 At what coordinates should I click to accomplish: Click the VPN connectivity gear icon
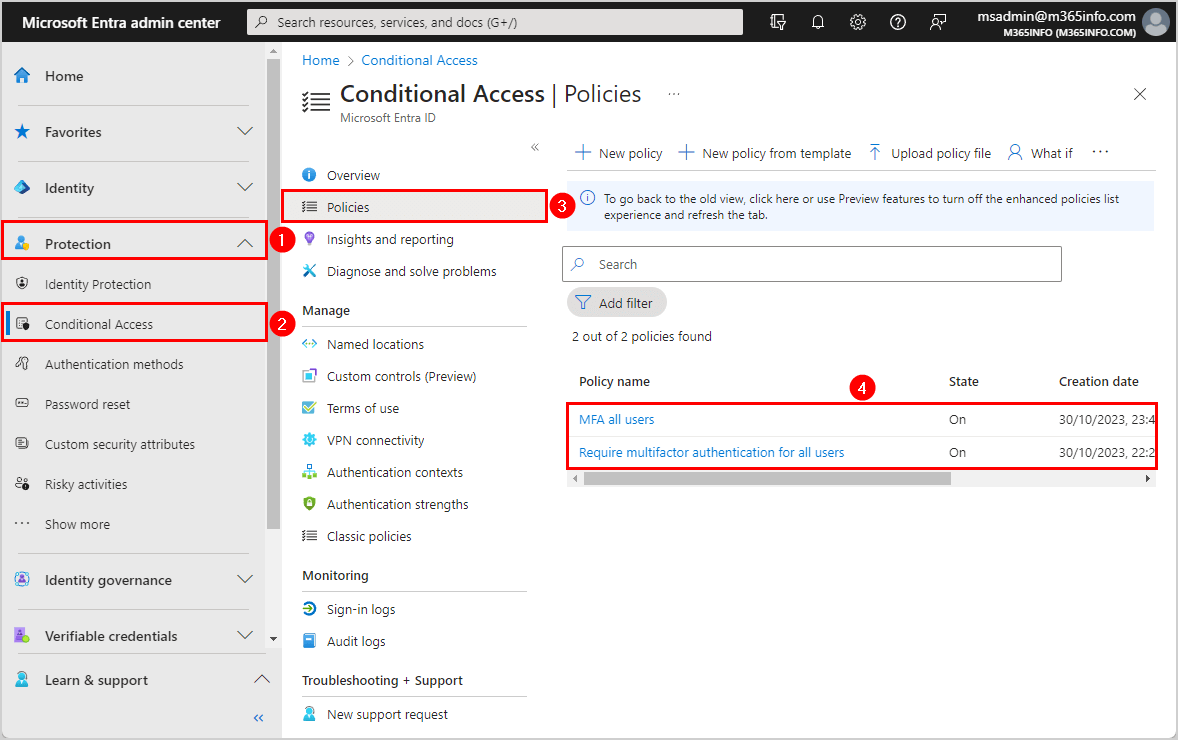pos(311,439)
